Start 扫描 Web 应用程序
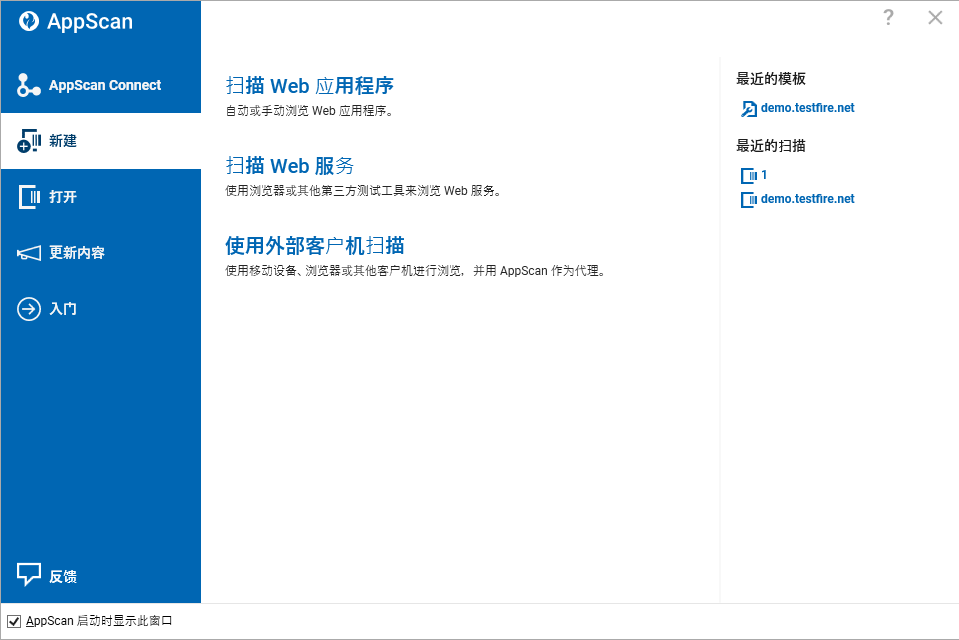 pos(309,86)
